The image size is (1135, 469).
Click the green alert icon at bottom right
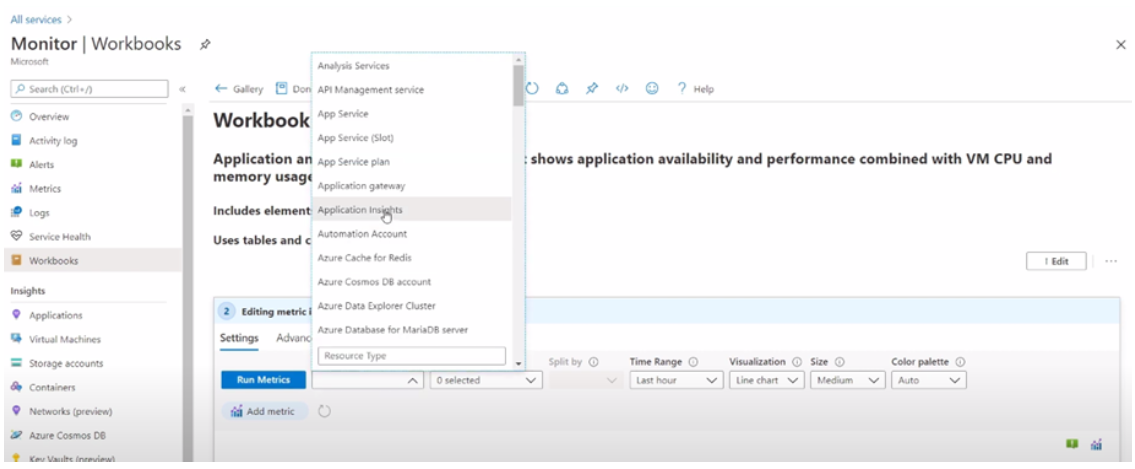[1072, 444]
